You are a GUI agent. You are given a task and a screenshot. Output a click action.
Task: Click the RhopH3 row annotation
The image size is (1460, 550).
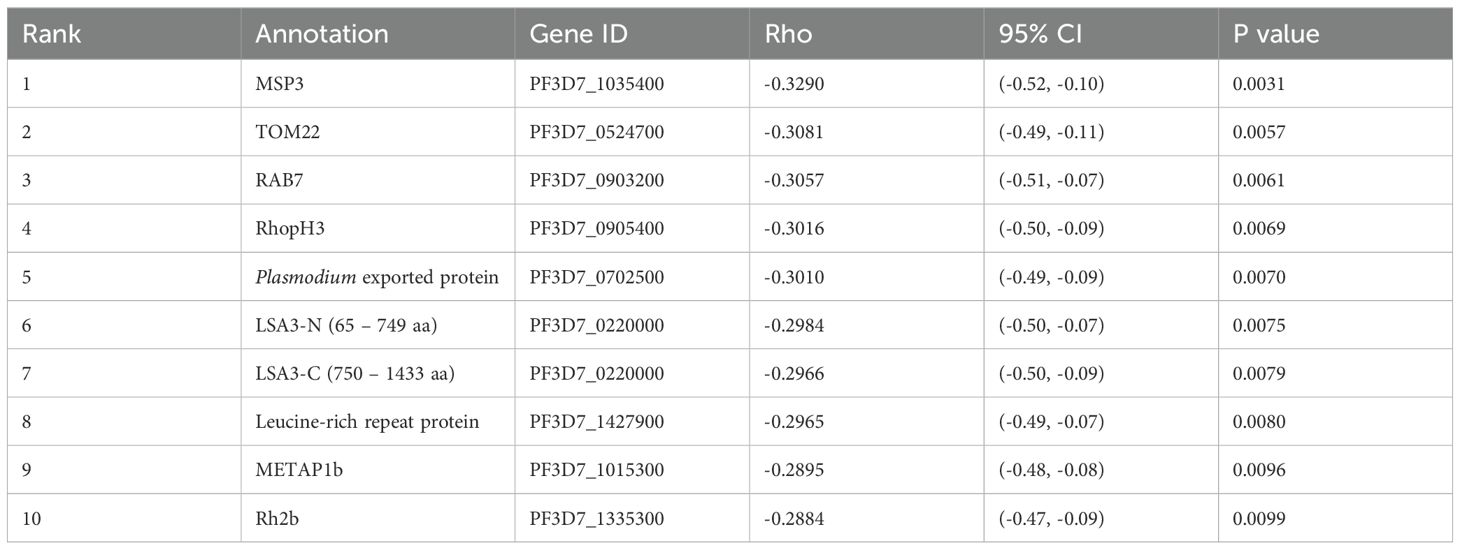(x=285, y=229)
